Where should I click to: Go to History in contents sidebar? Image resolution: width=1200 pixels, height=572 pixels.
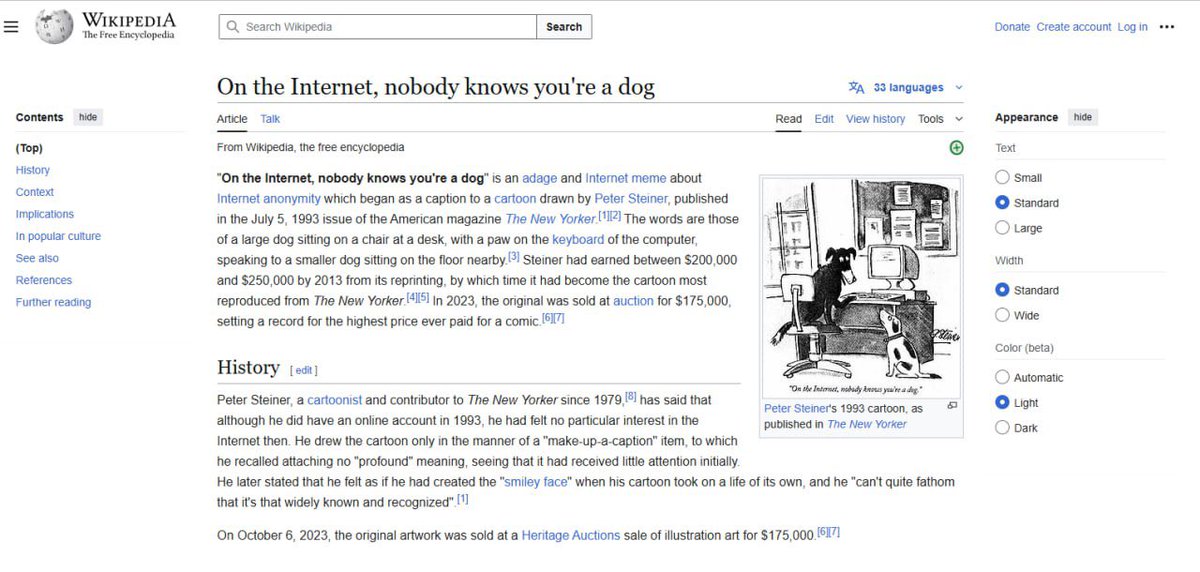33,170
